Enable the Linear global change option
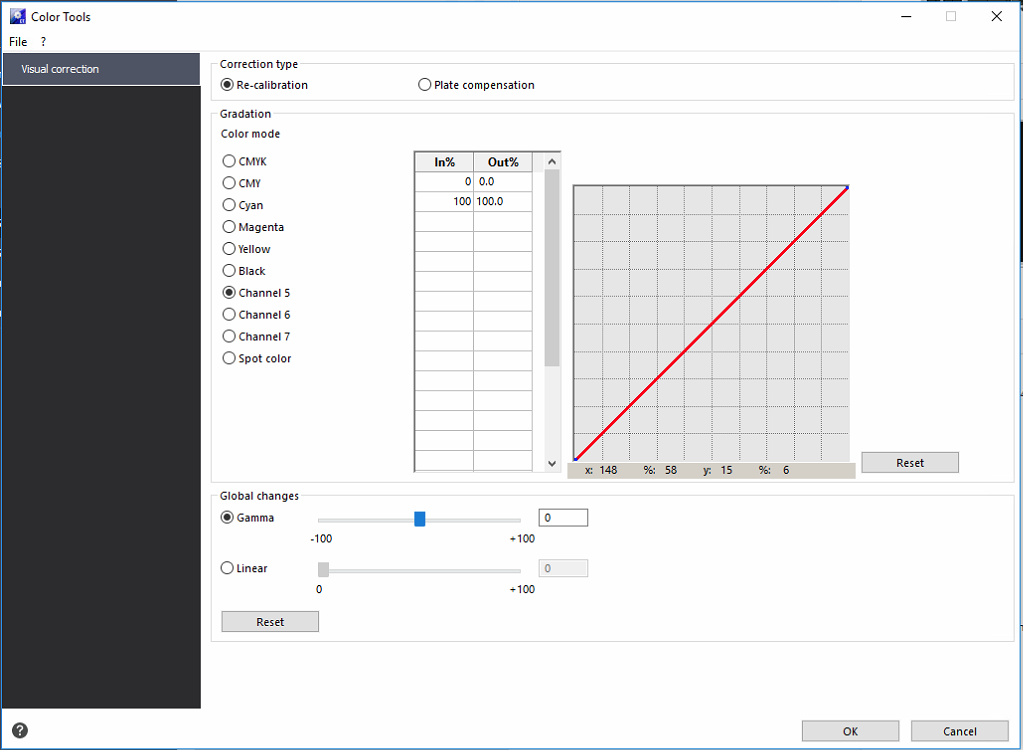This screenshot has height=750, width=1023. [227, 568]
